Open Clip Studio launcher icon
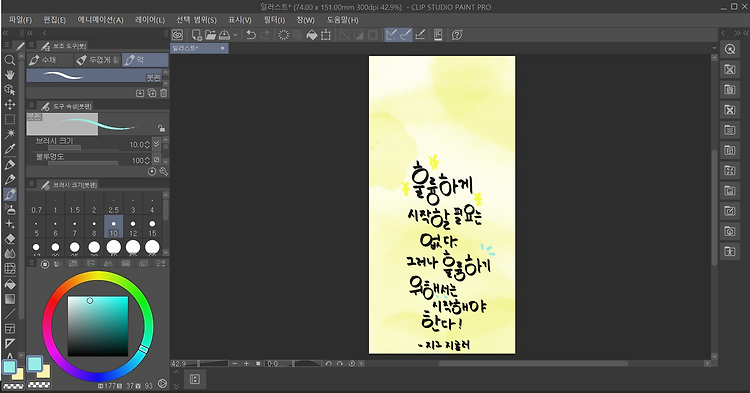 coord(177,35)
